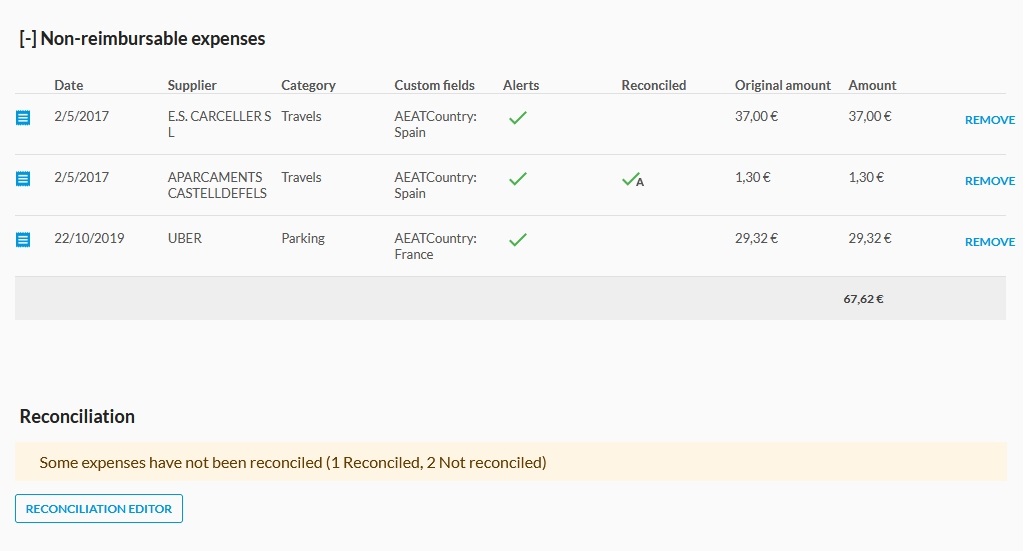Select the UBER supplier cell
The width and height of the screenshot is (1027, 551).
[185, 238]
